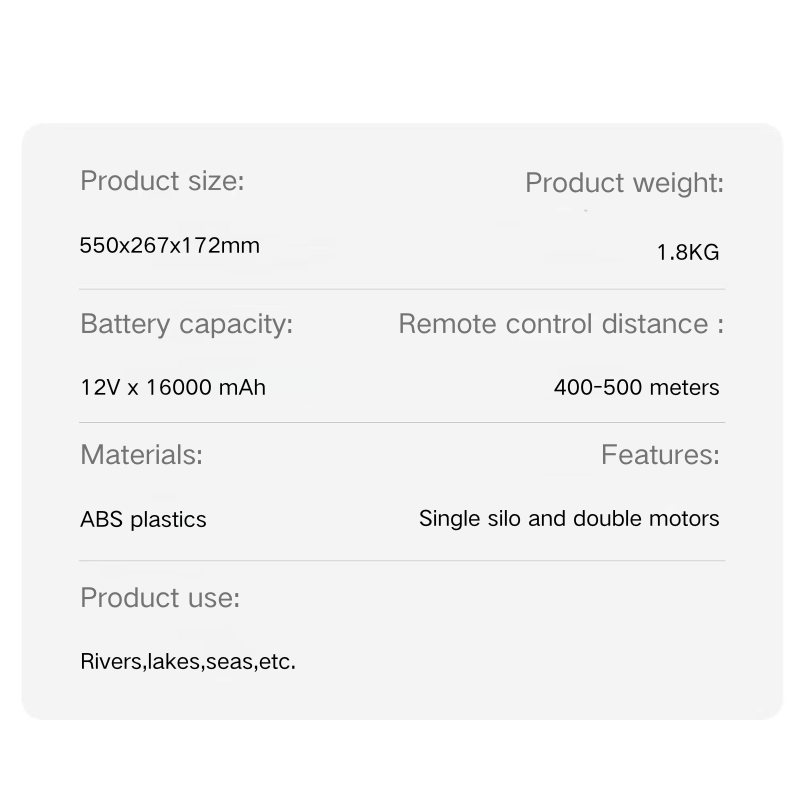800x800 pixels.
Task: Click the Materials heading
Action: tap(141, 455)
